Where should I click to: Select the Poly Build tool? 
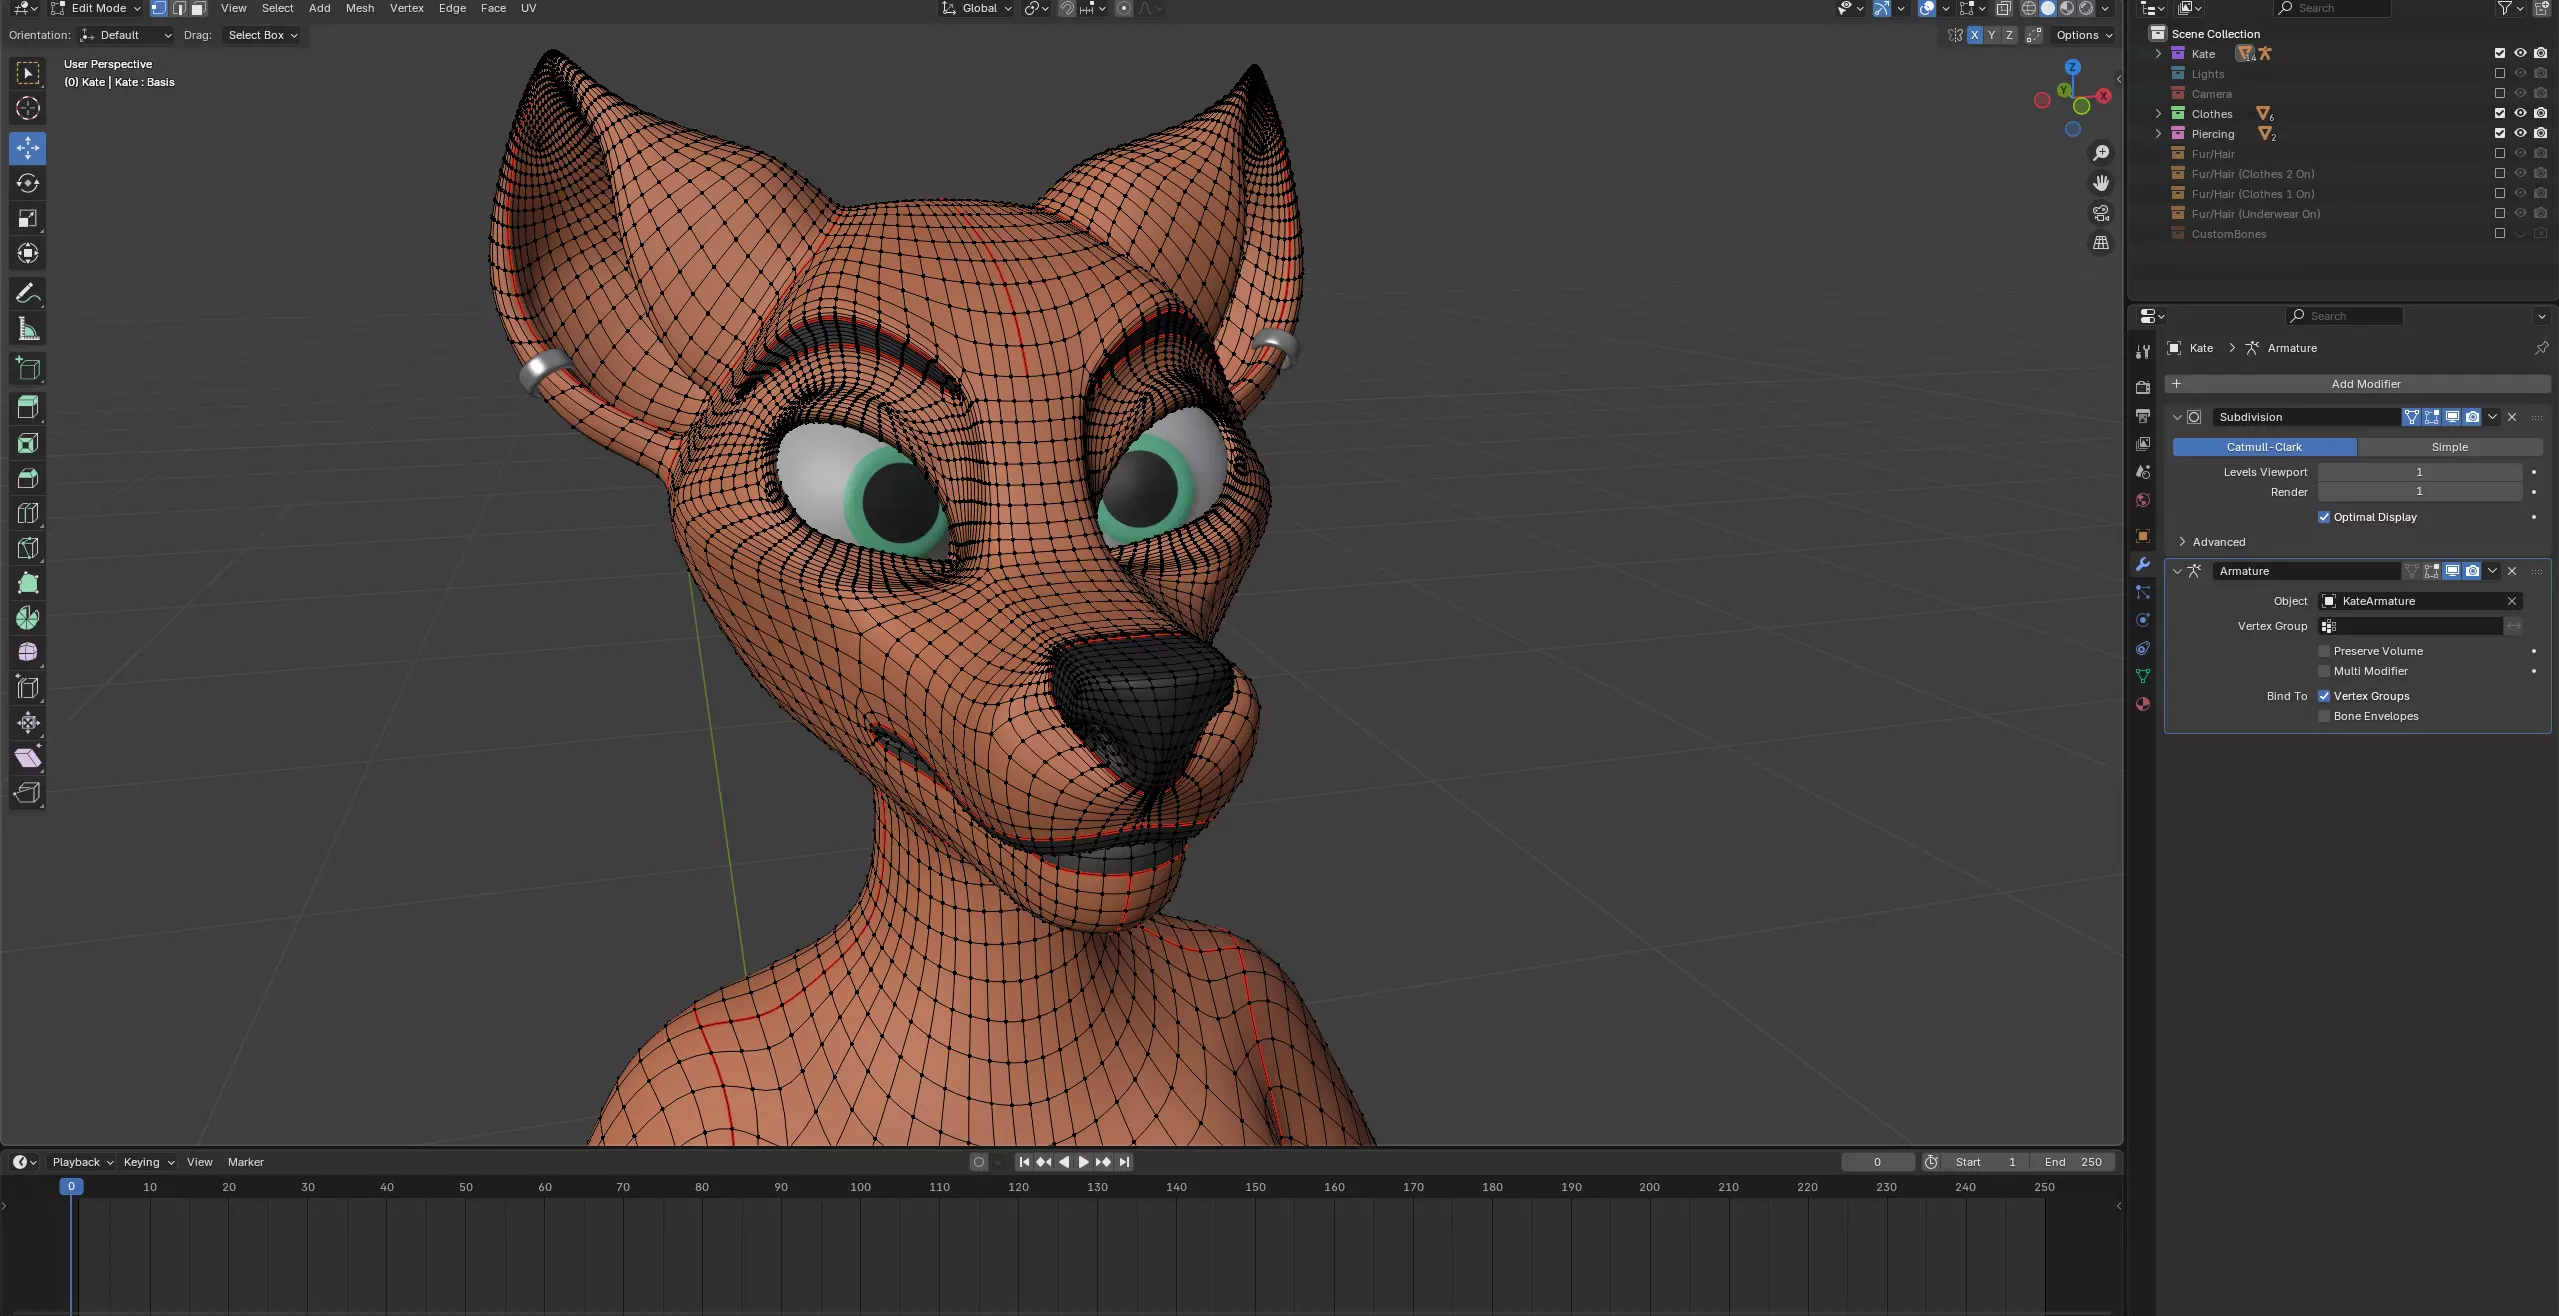tap(28, 583)
